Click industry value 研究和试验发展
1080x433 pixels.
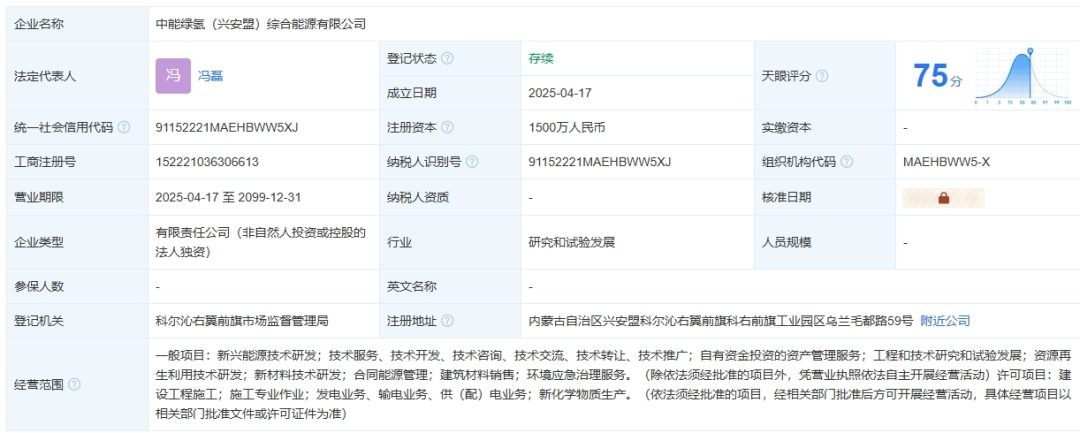(572, 242)
